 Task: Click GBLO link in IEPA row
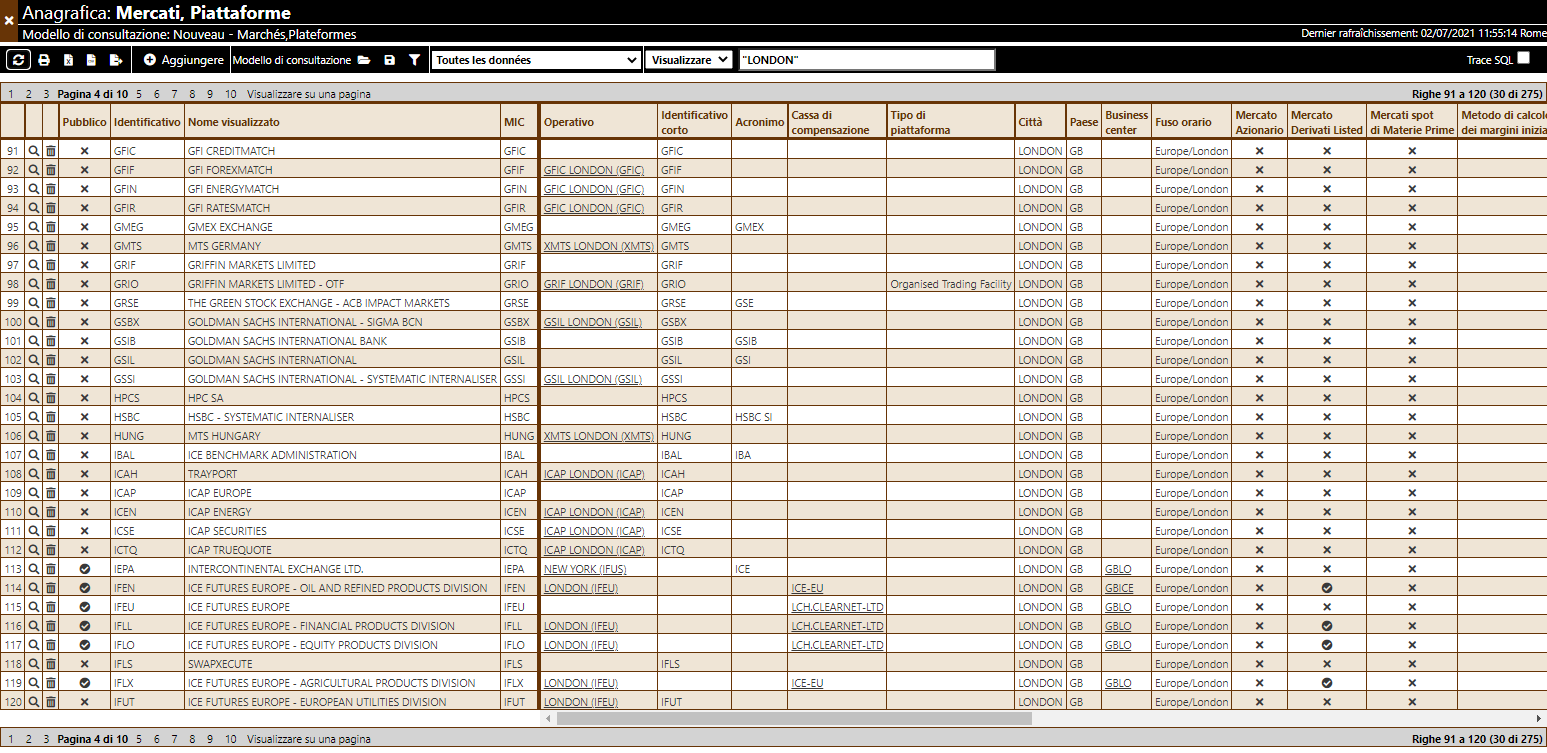click(x=1118, y=569)
